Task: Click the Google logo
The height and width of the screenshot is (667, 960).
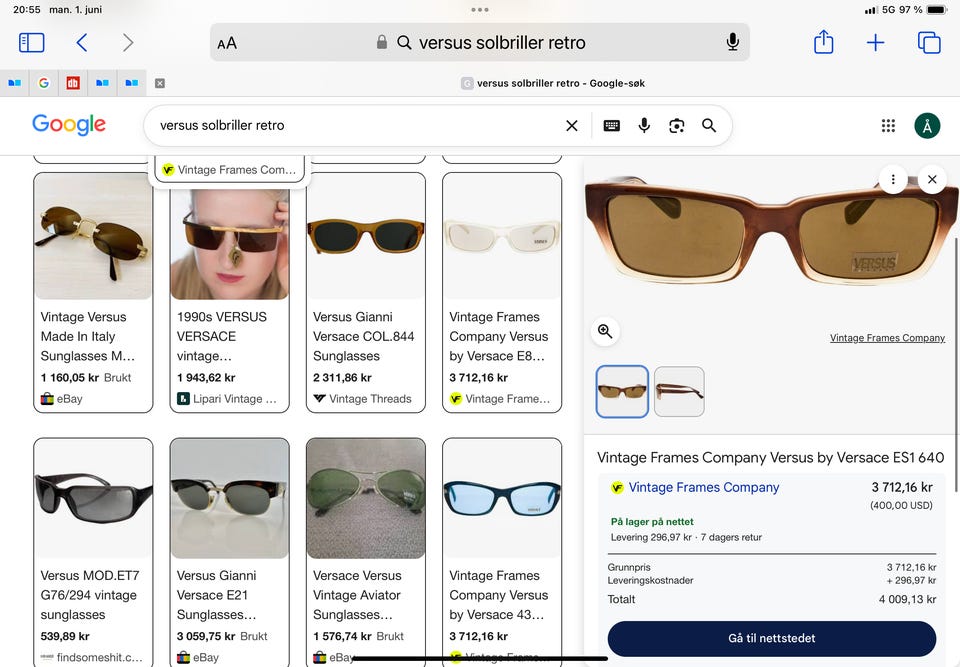Action: click(69, 124)
